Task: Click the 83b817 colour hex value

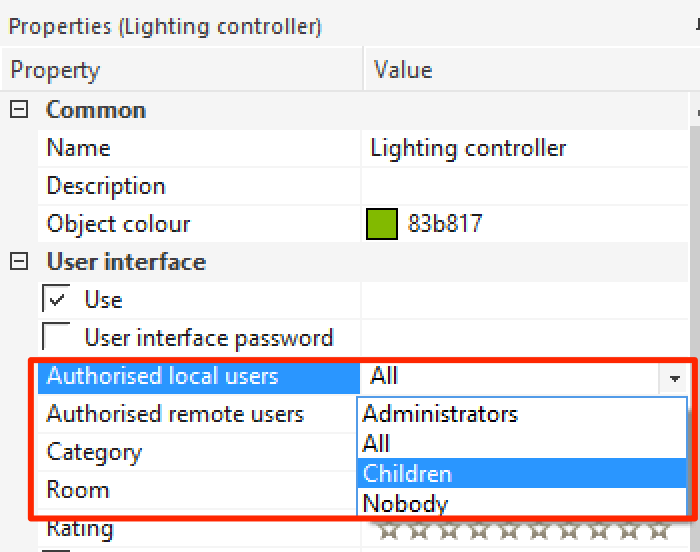Action: pos(445,224)
